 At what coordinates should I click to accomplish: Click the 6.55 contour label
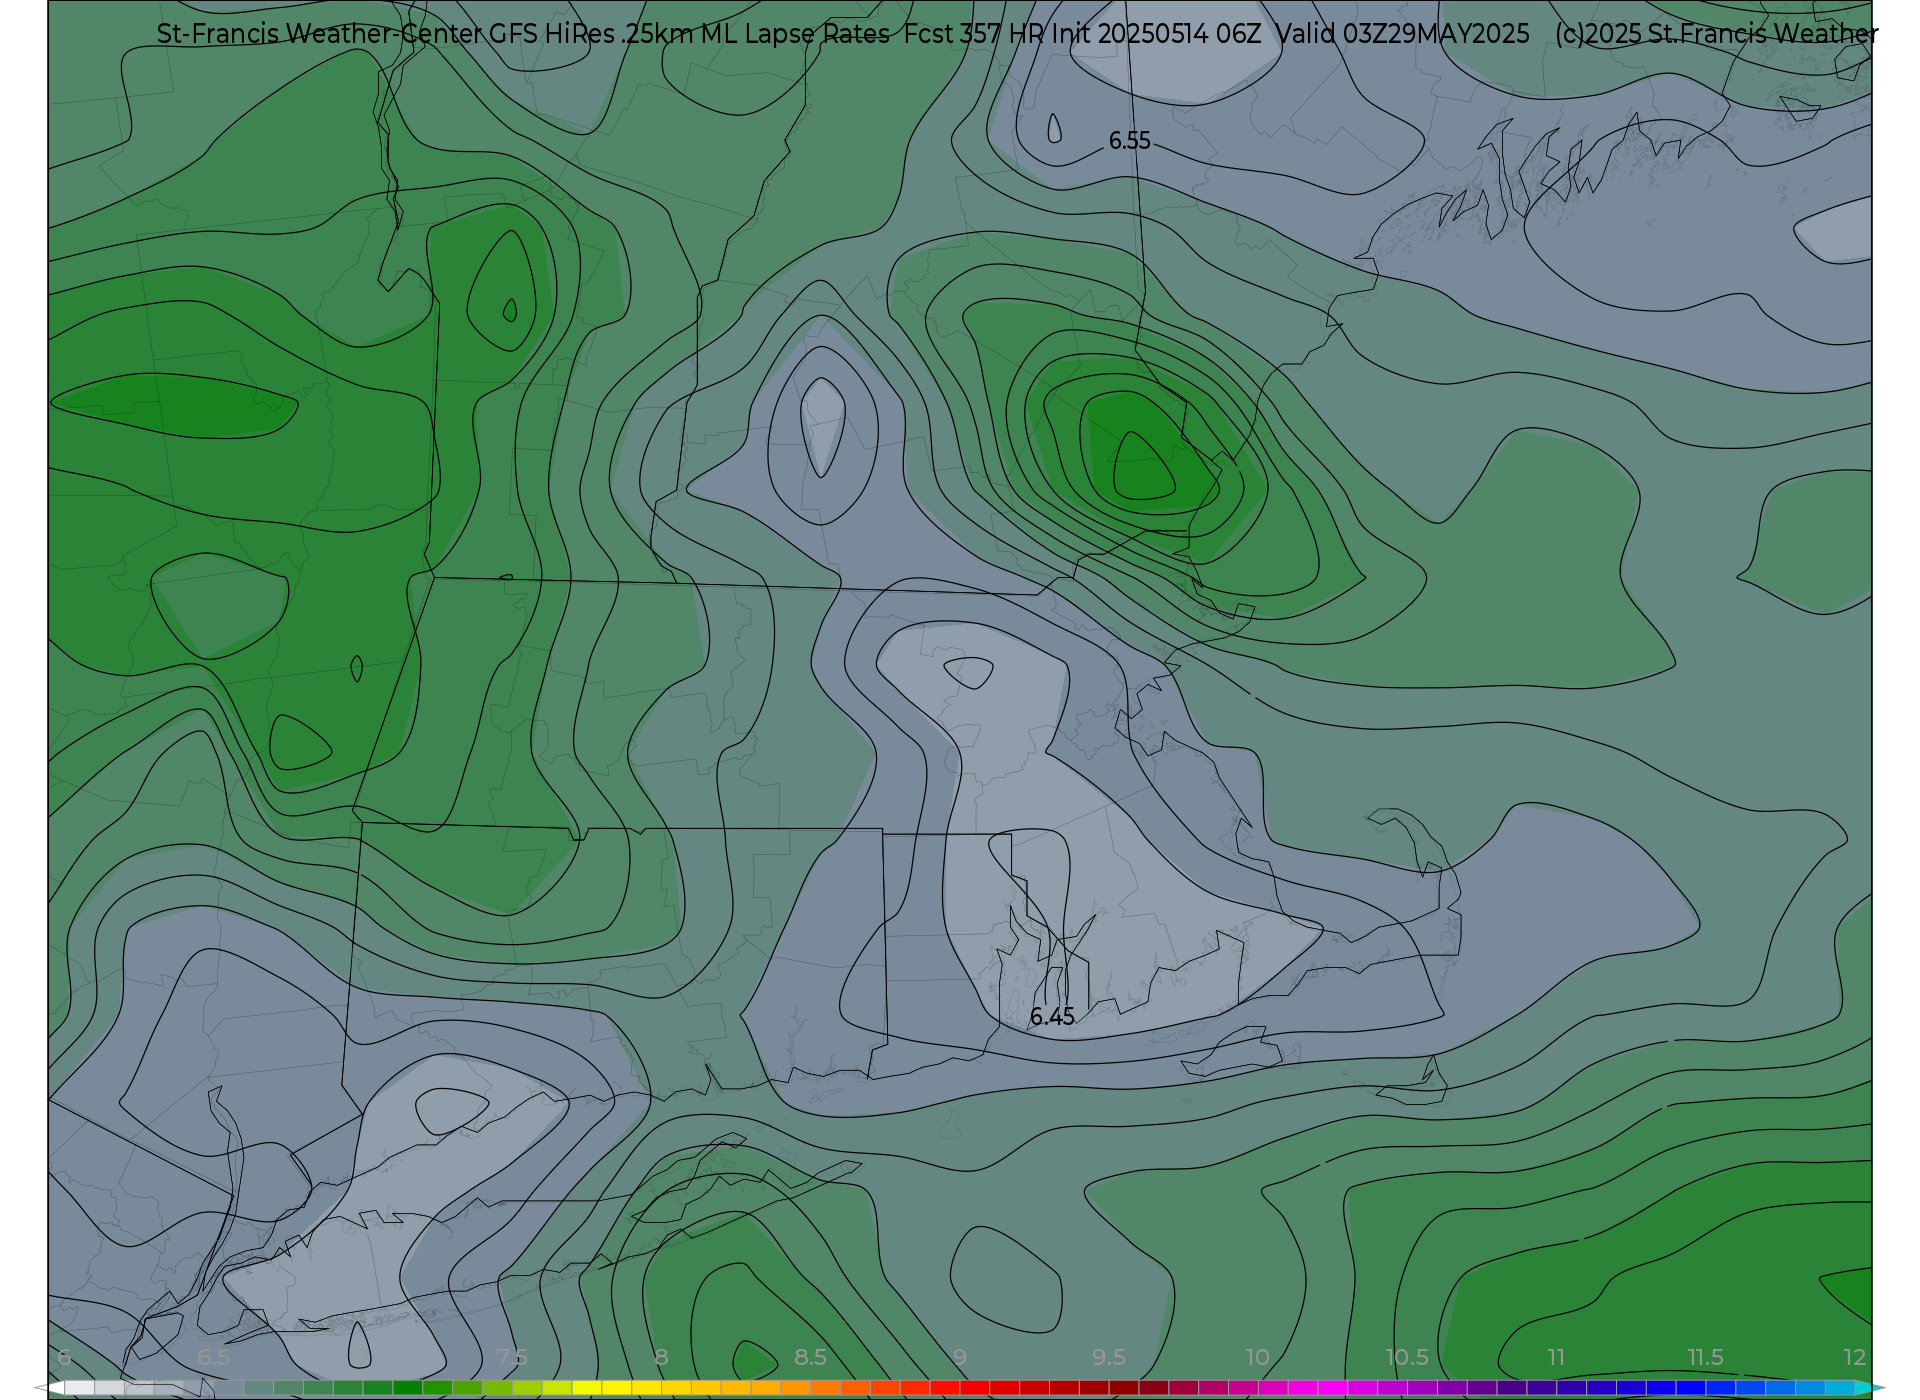[x=1129, y=141]
